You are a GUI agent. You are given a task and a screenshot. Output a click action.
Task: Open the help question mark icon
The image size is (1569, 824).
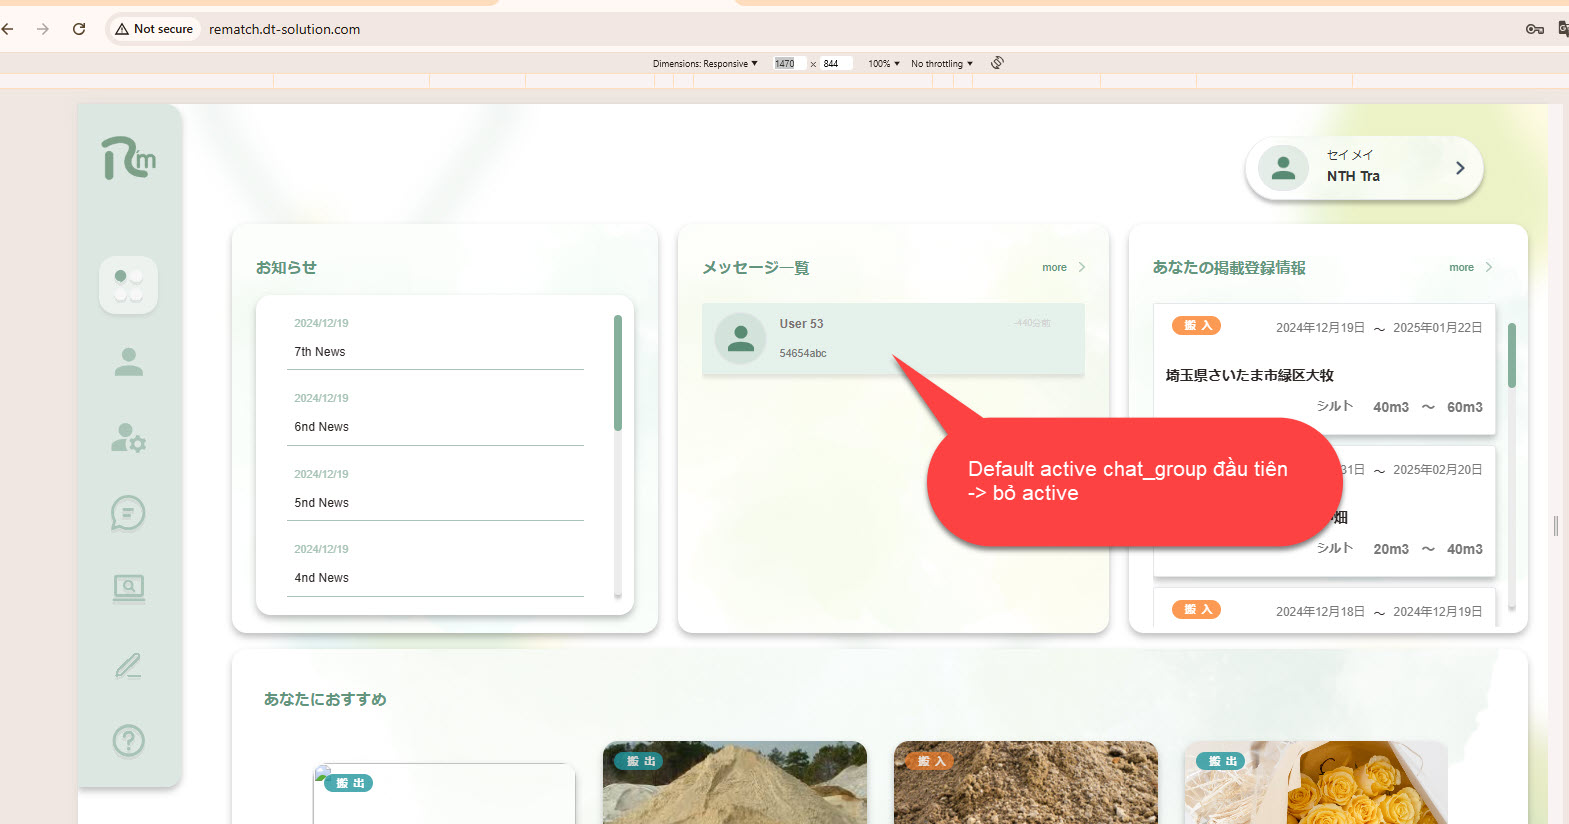[x=128, y=741]
